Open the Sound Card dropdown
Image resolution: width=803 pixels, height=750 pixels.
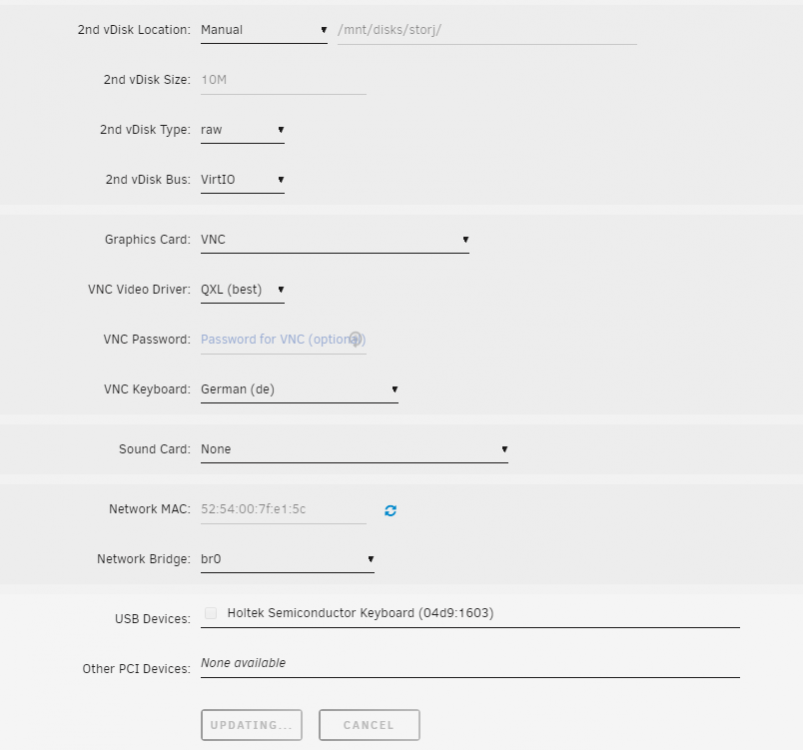354,449
